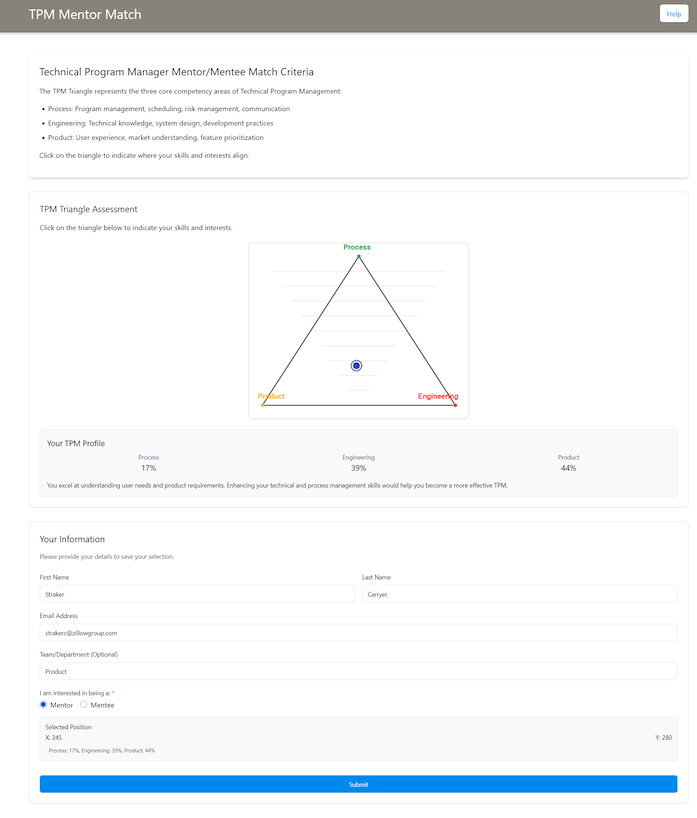
Task: Click the Process vertex at triangle top
Action: (x=358, y=257)
